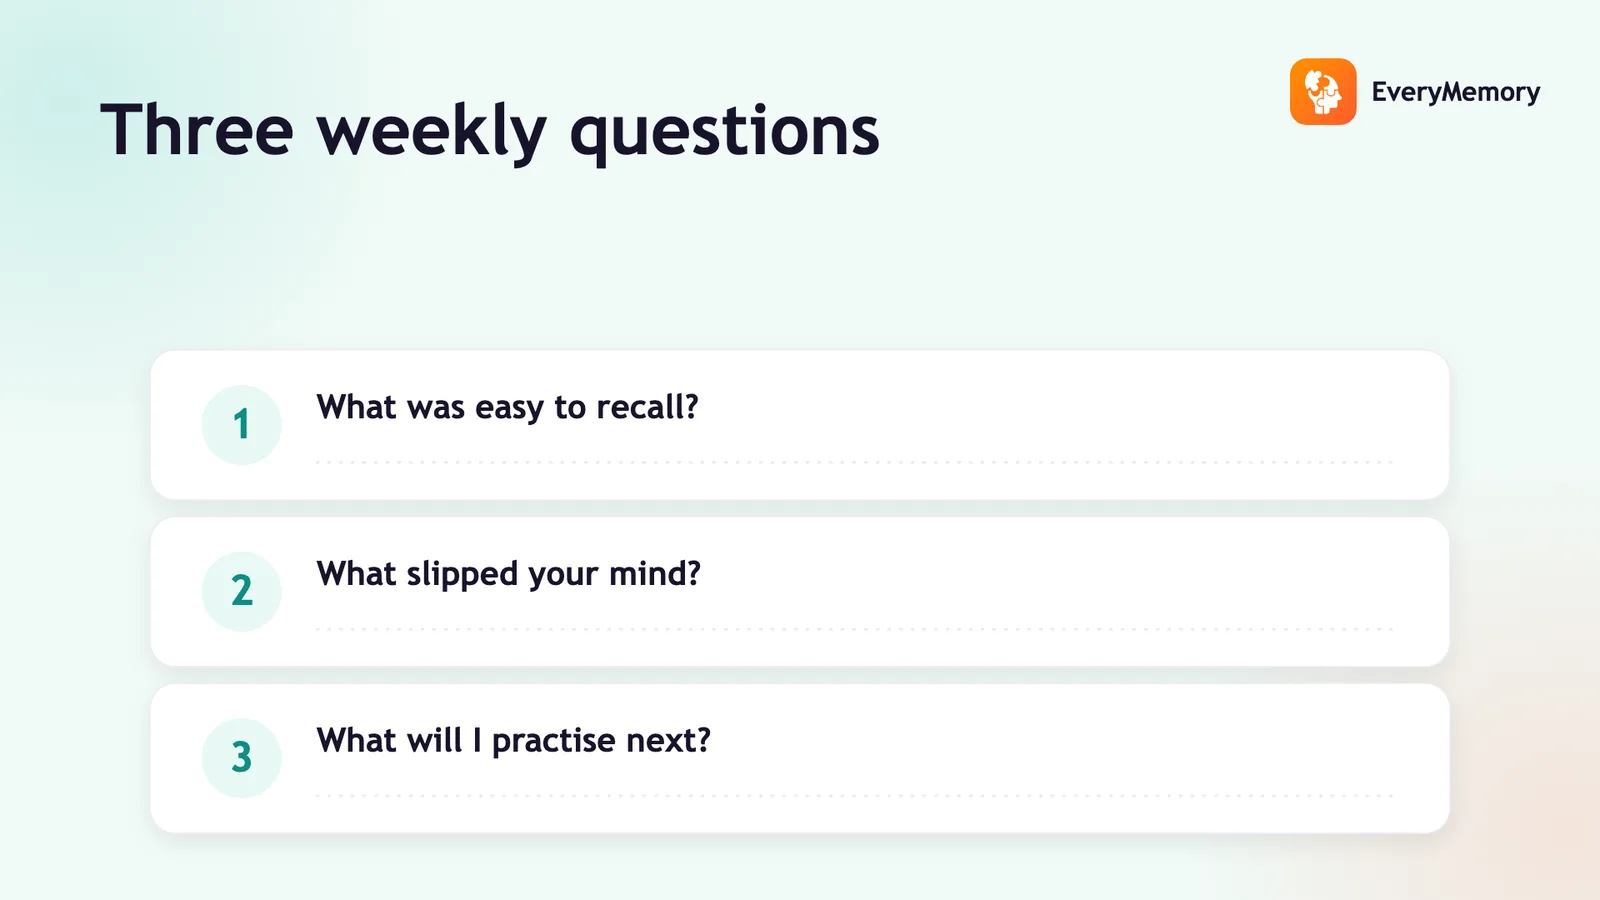
Task: Select the number 2 circle badge
Action: [x=241, y=591]
